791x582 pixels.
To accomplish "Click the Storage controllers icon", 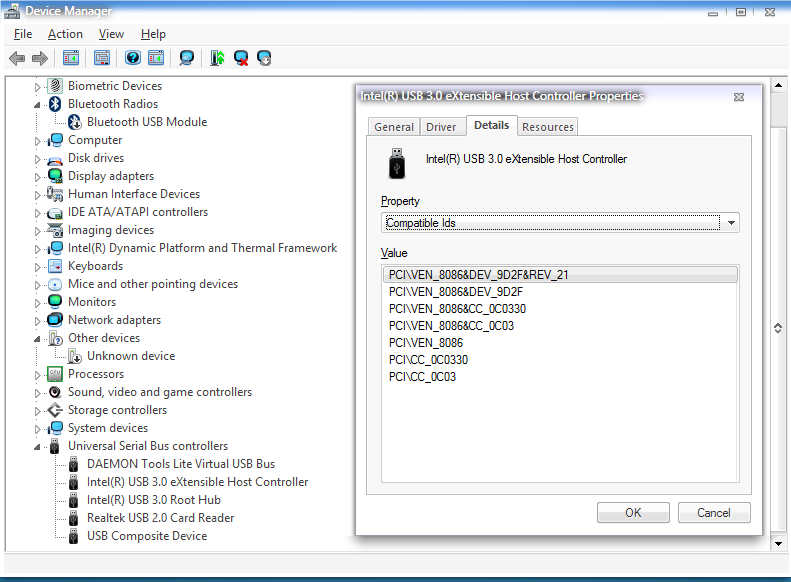I will coord(55,410).
